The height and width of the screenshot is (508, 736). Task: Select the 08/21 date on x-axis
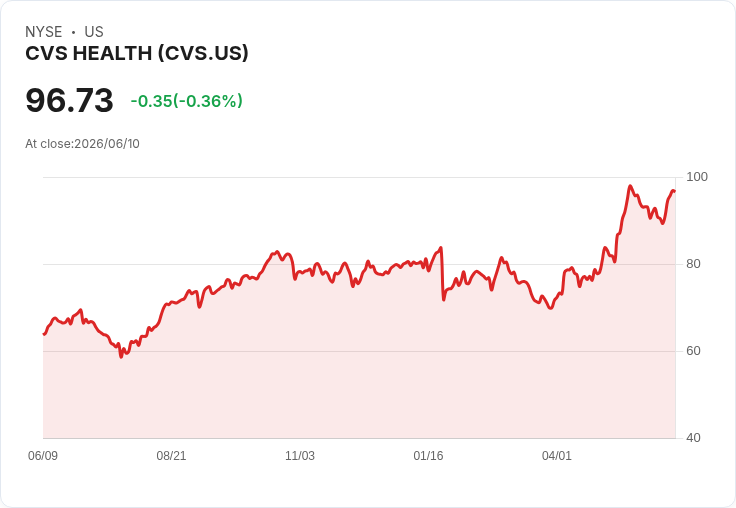(x=171, y=455)
